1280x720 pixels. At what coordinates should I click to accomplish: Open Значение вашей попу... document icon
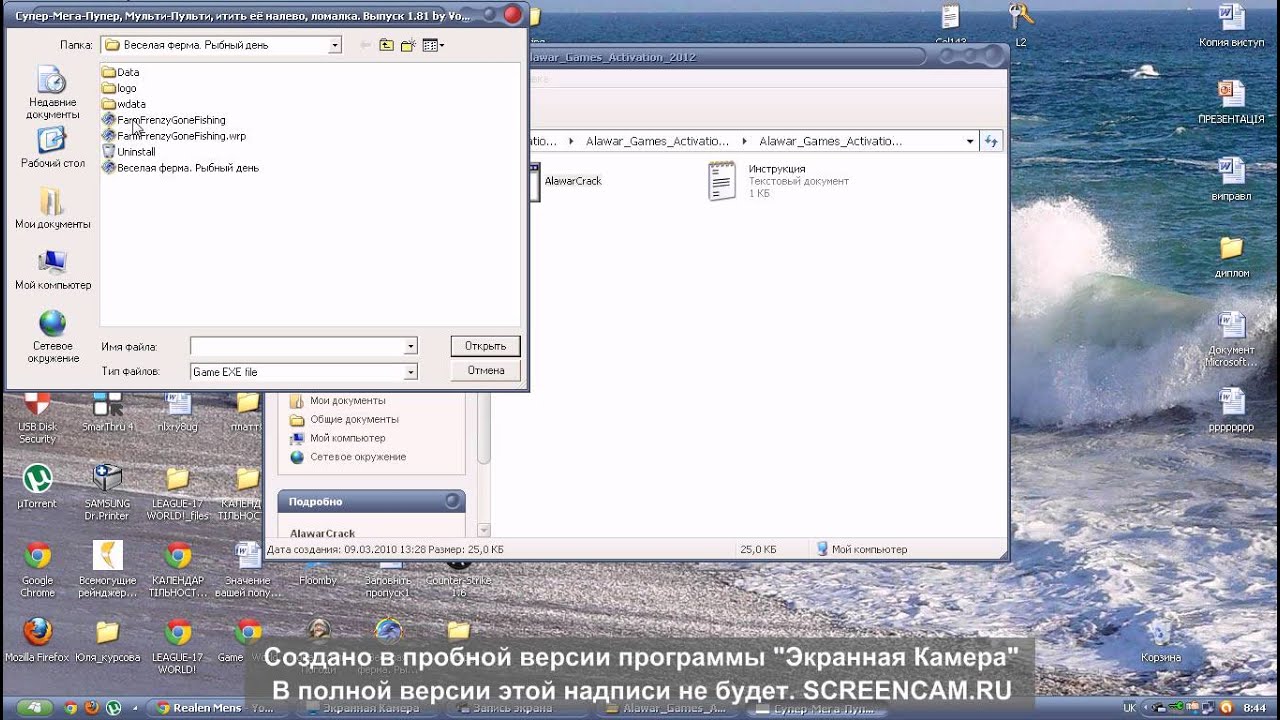pos(247,570)
